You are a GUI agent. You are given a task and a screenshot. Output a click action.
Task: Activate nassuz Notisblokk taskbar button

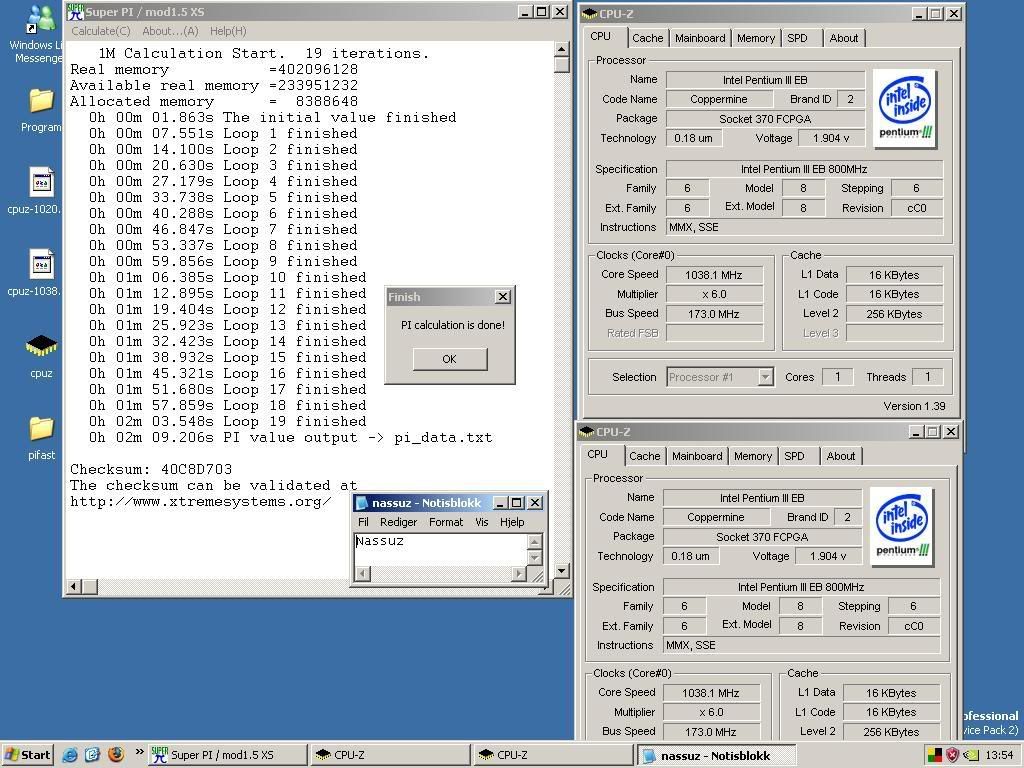point(716,756)
